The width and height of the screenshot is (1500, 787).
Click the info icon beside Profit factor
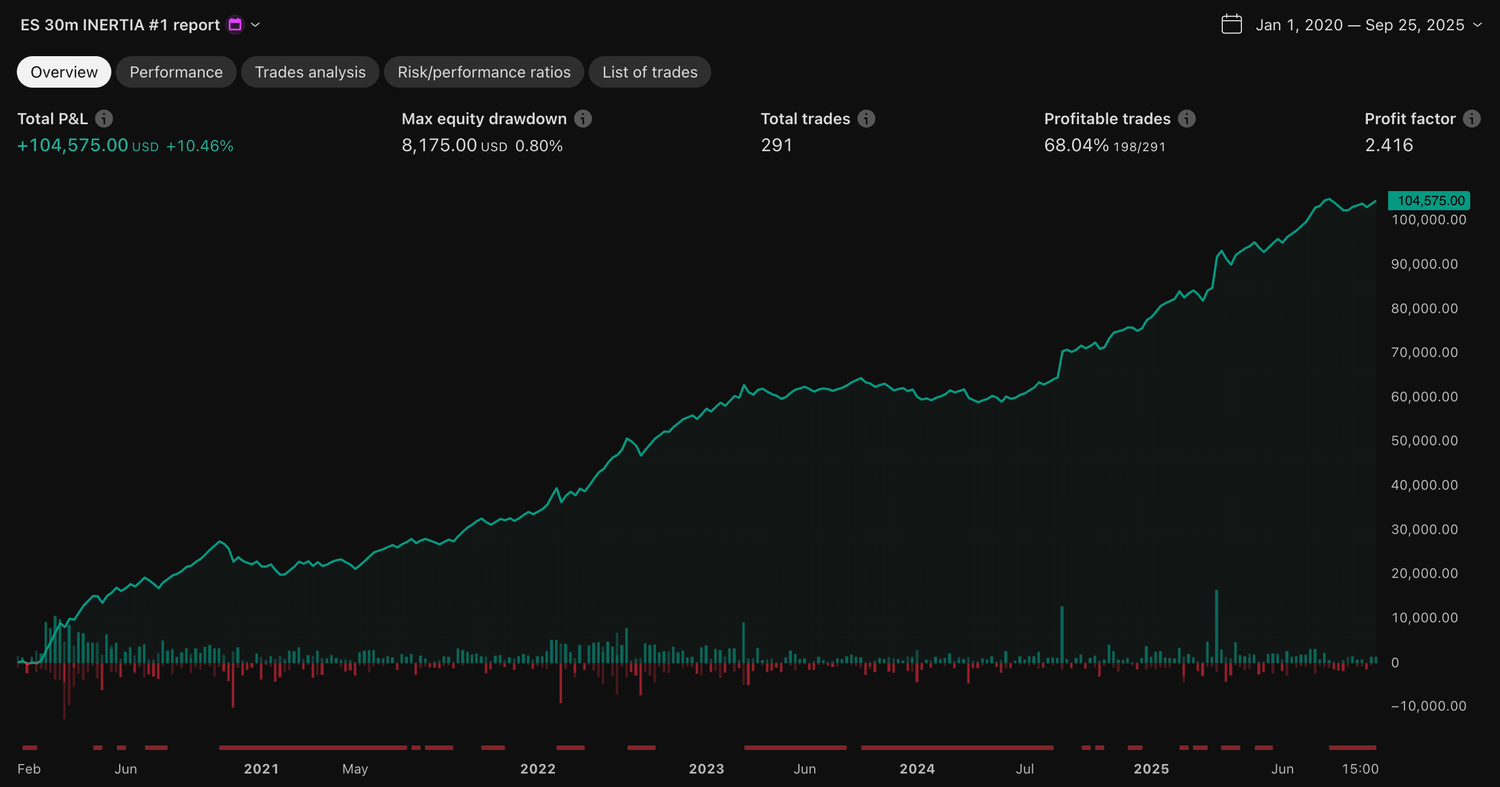pos(1471,119)
